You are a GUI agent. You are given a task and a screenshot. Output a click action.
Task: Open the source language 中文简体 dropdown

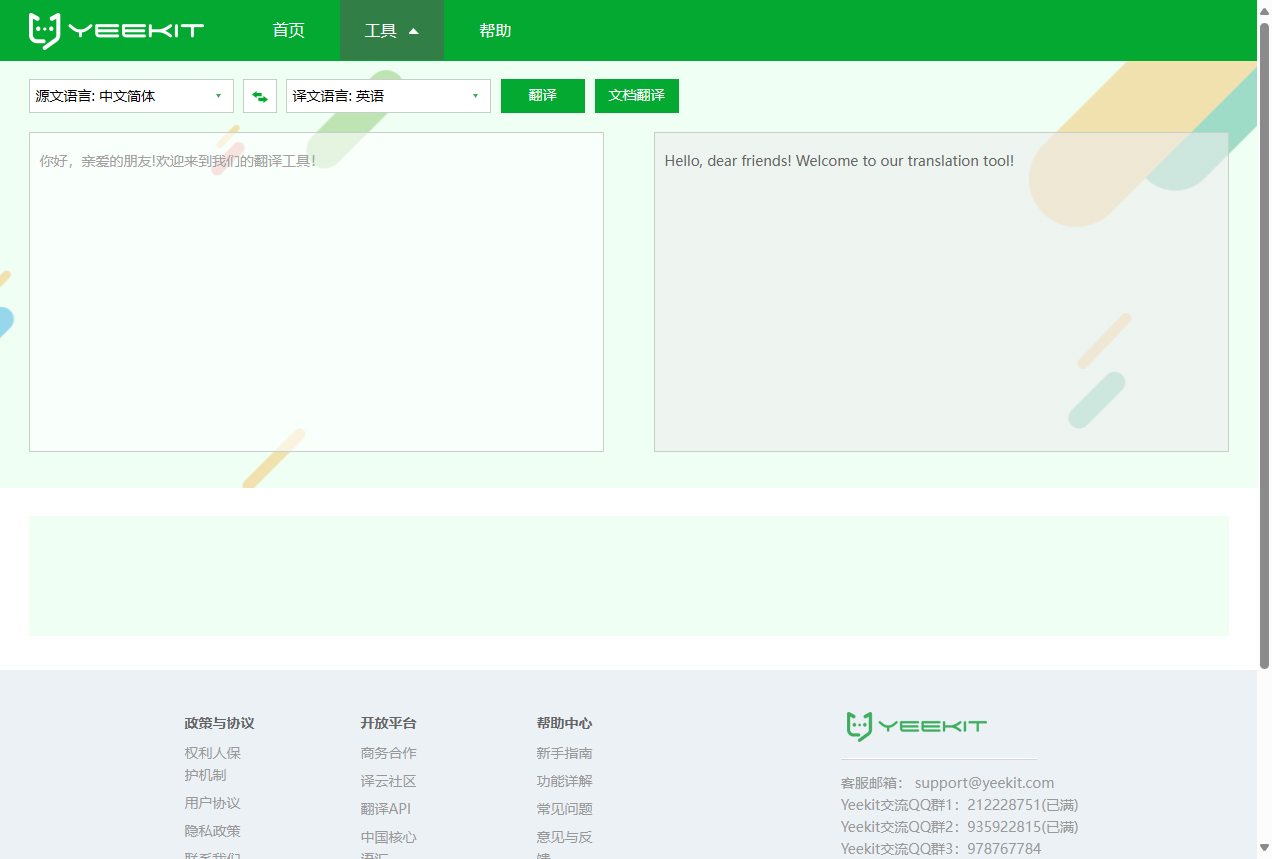[131, 96]
